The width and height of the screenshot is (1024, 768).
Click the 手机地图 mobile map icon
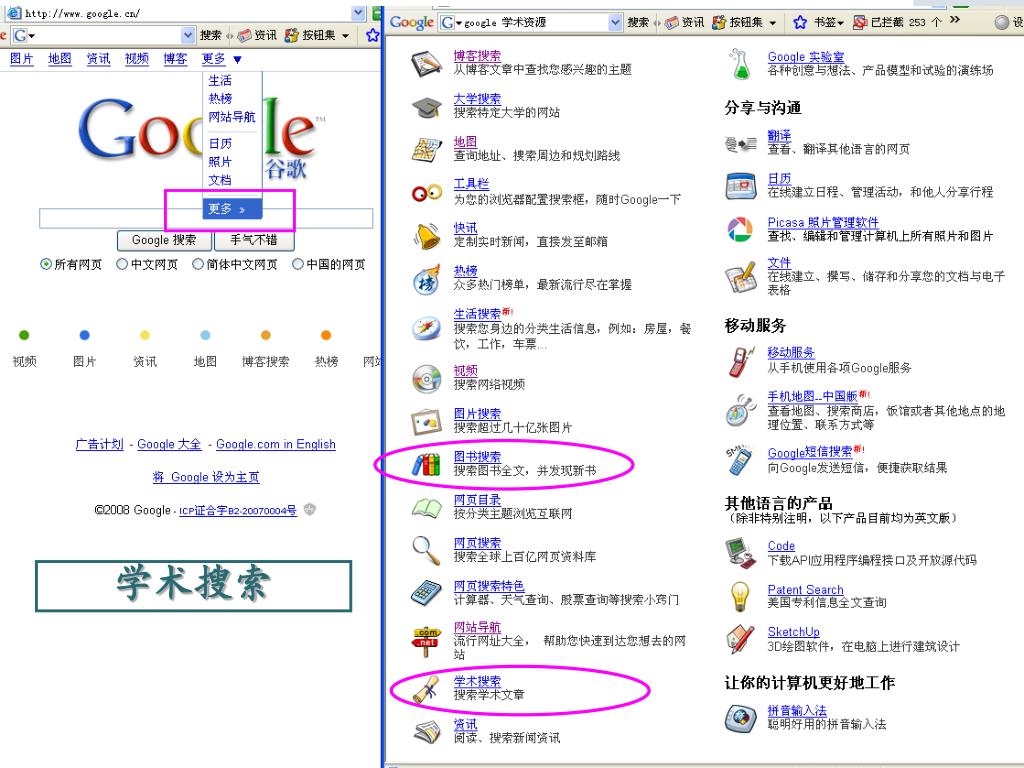[741, 409]
